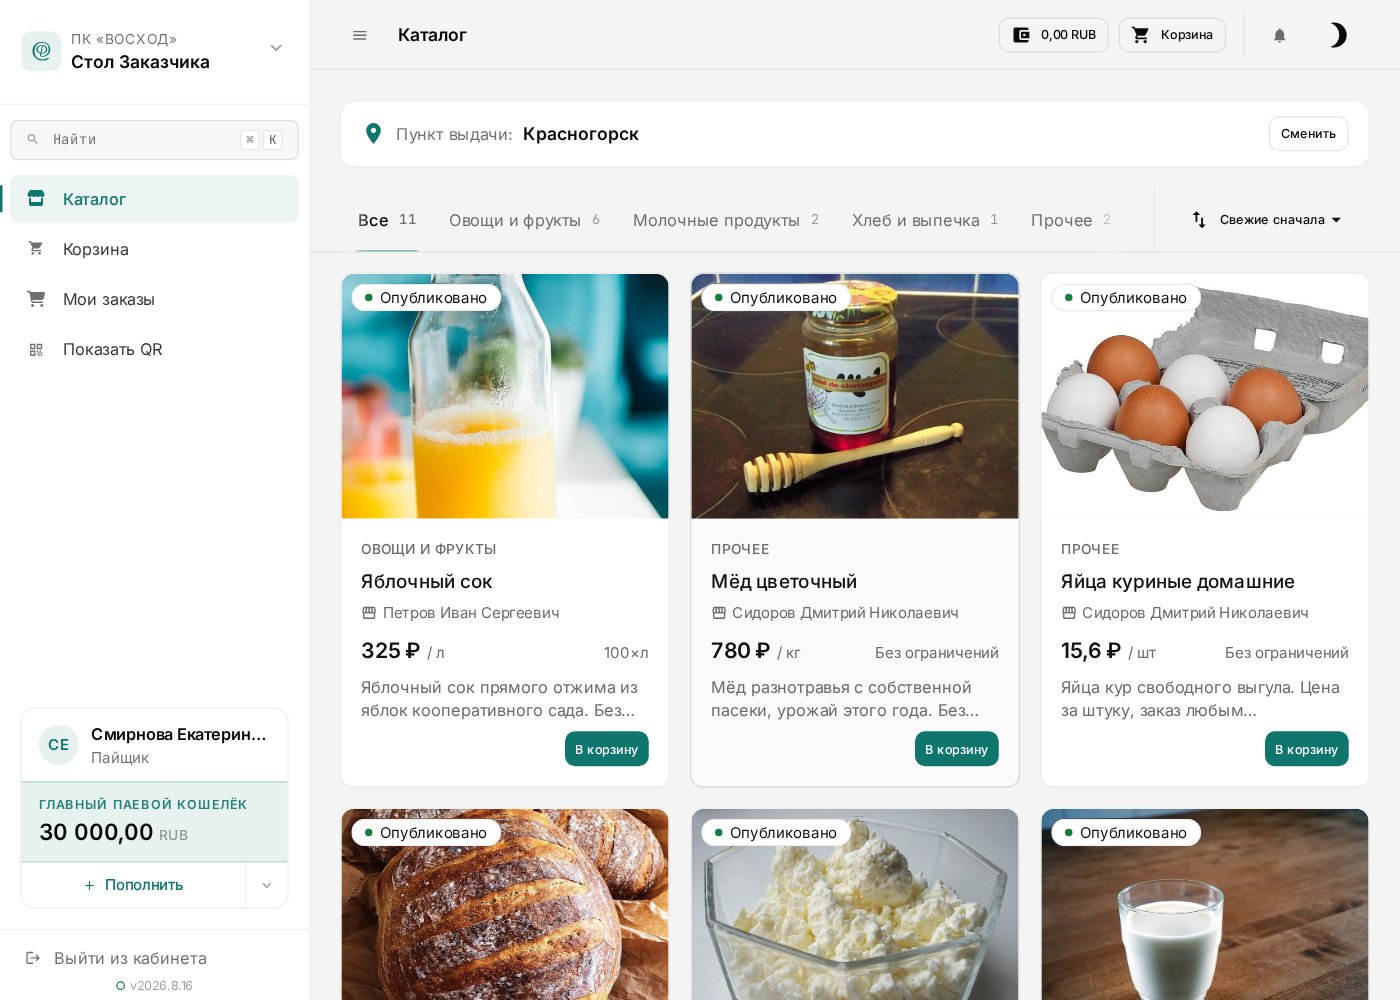Click the ПК «ВОСХОД» logo icon
The width and height of the screenshot is (1400, 1000).
[41, 50]
